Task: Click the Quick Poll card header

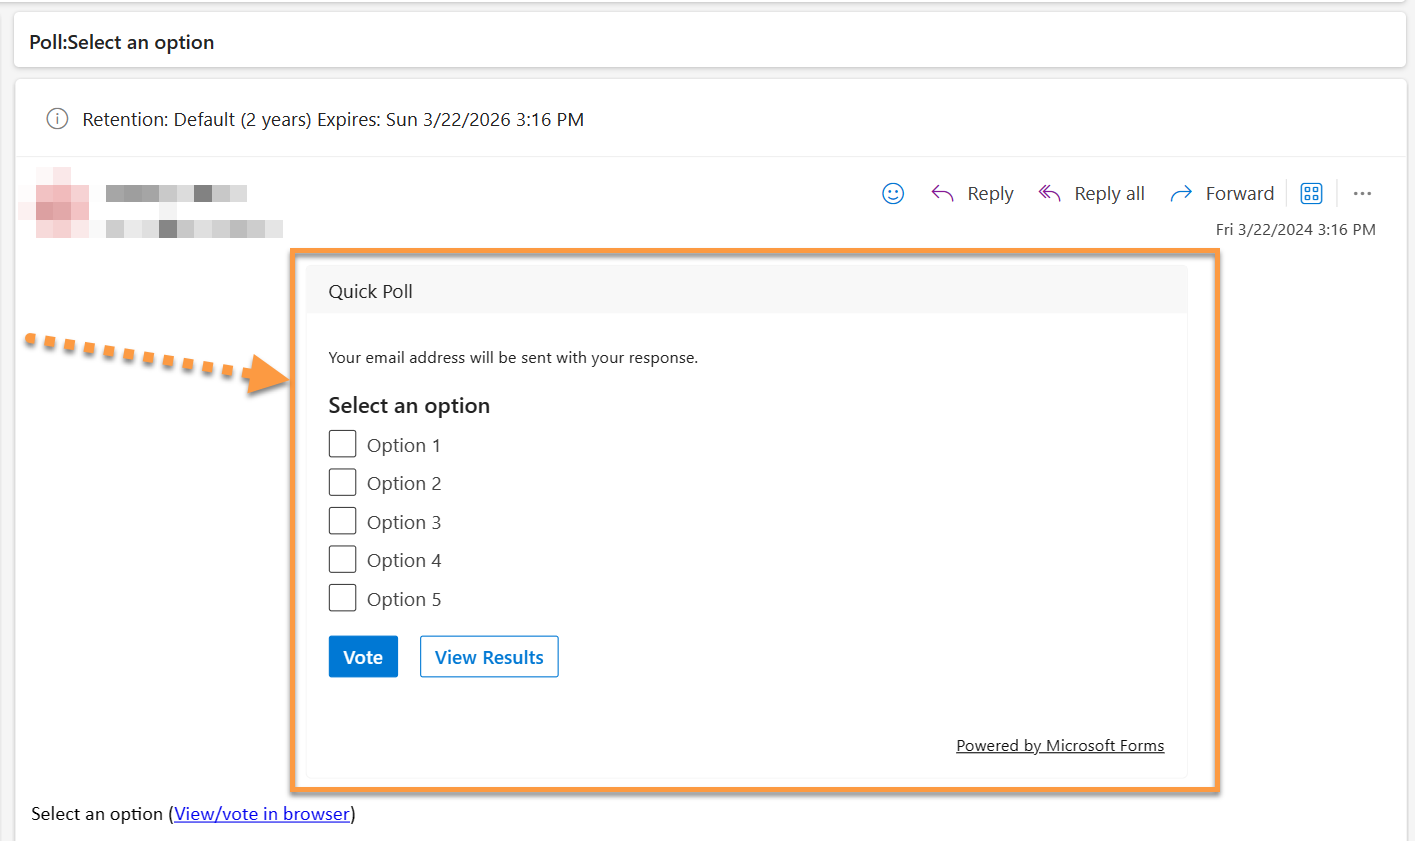Action: click(x=746, y=291)
